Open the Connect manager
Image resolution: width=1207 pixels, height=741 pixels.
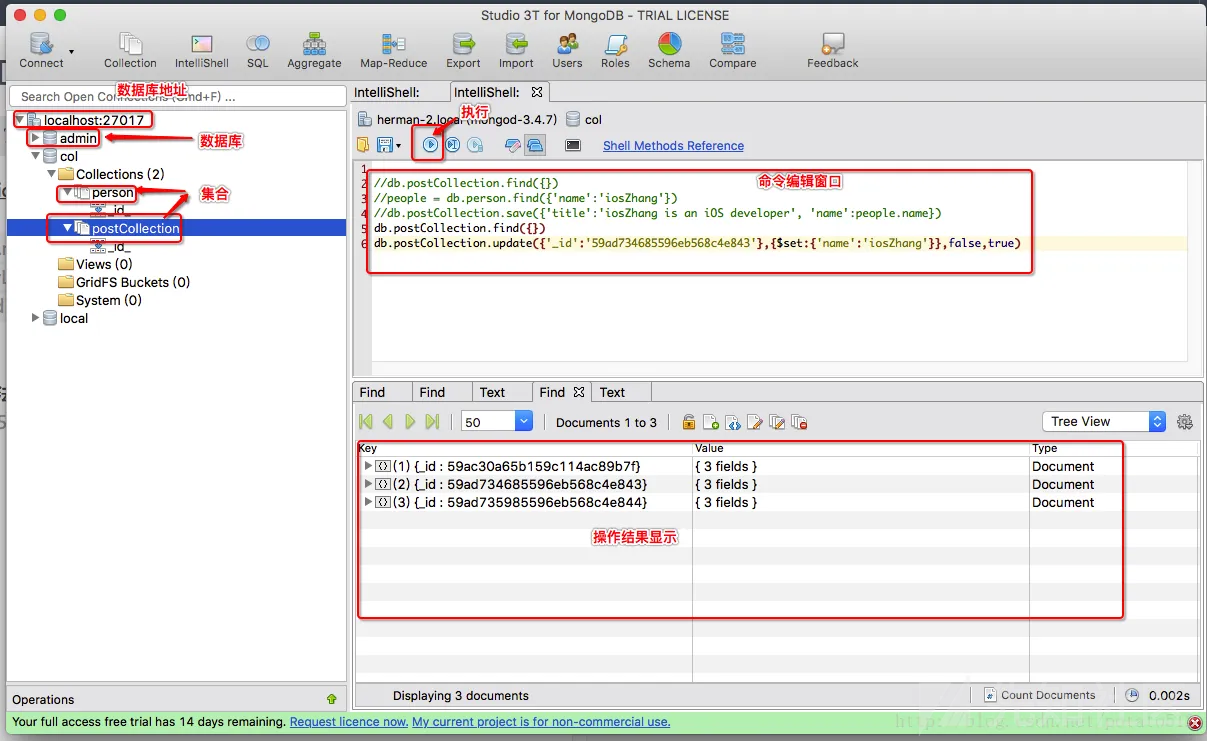41,50
